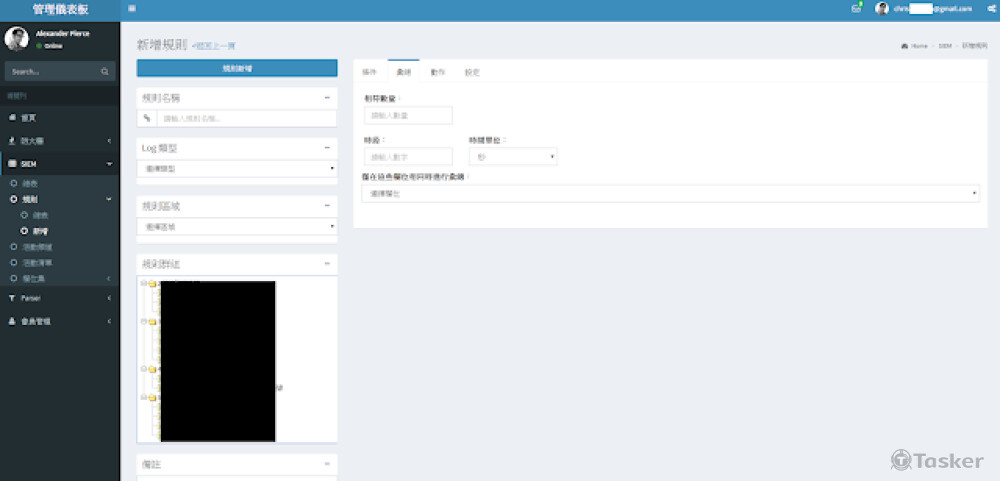Screen dimensions: 1000x481
Task: Focus the 時段 number input
Action: pyautogui.click(x=408, y=156)
